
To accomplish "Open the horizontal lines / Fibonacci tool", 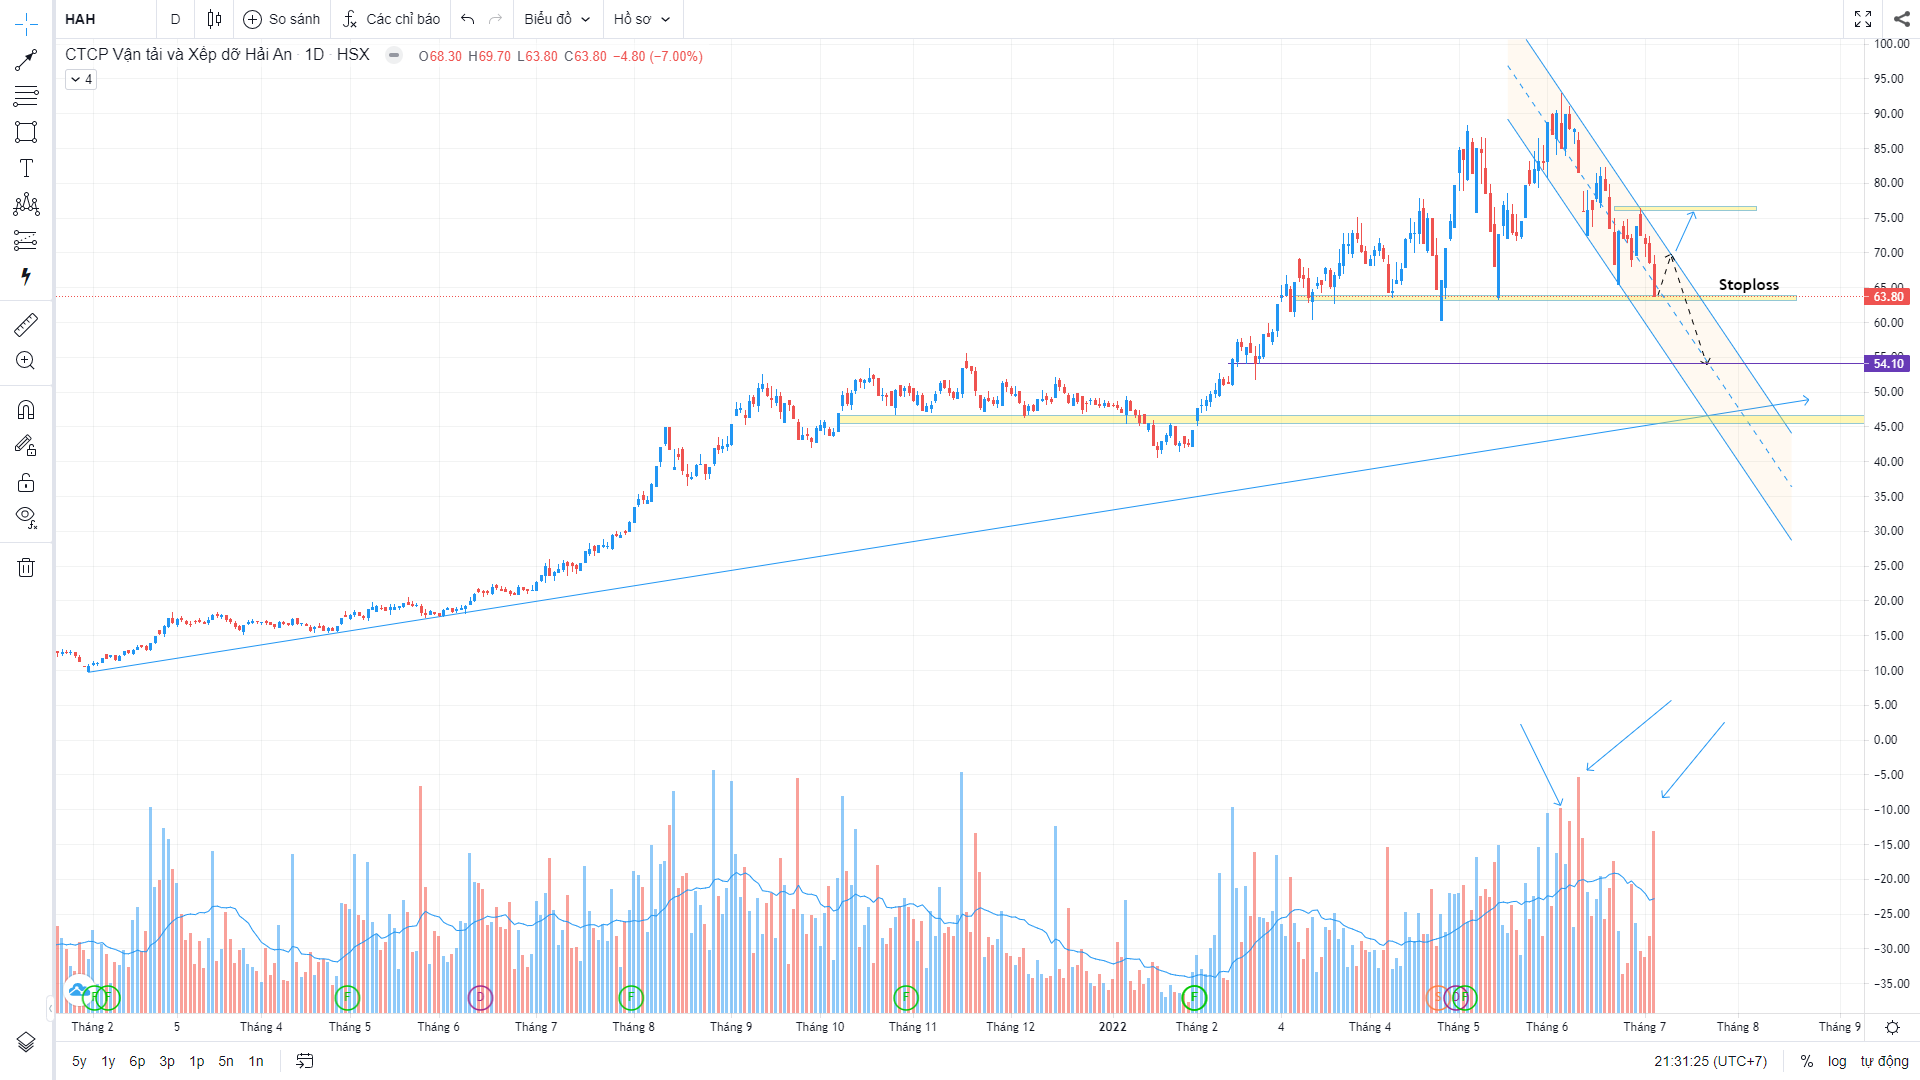I will tap(26, 96).
